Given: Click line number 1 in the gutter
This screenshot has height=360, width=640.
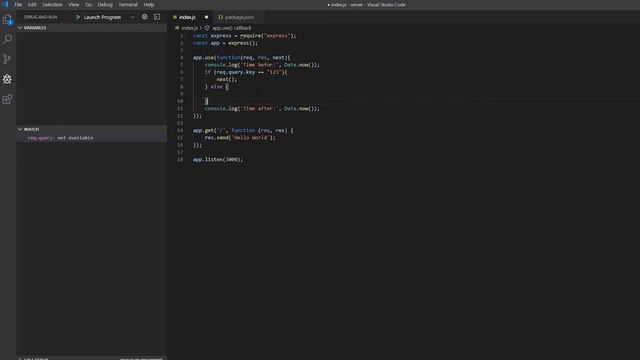Looking at the screenshot, I should click(182, 36).
